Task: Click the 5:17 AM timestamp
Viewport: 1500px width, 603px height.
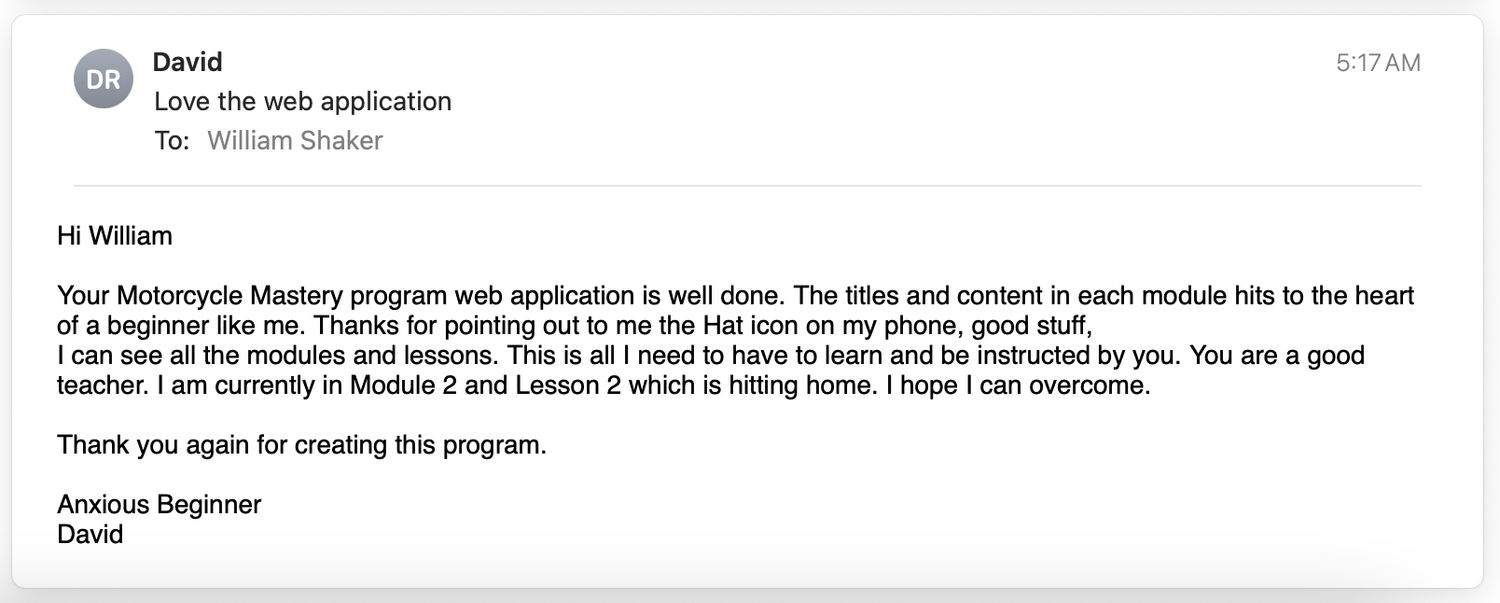Action: coord(1377,63)
